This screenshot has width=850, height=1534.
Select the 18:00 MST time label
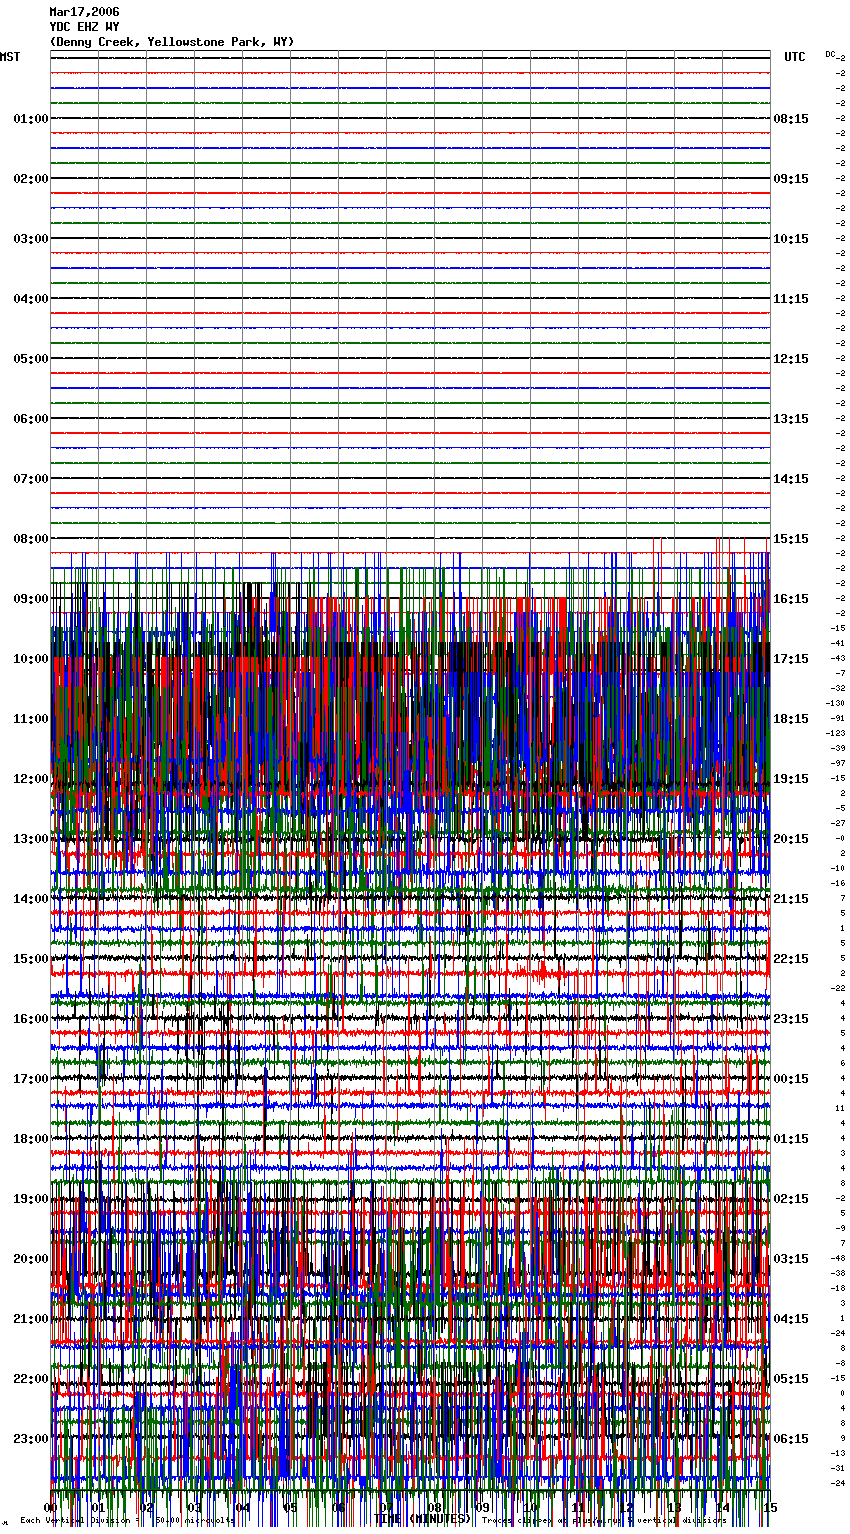coord(31,1139)
